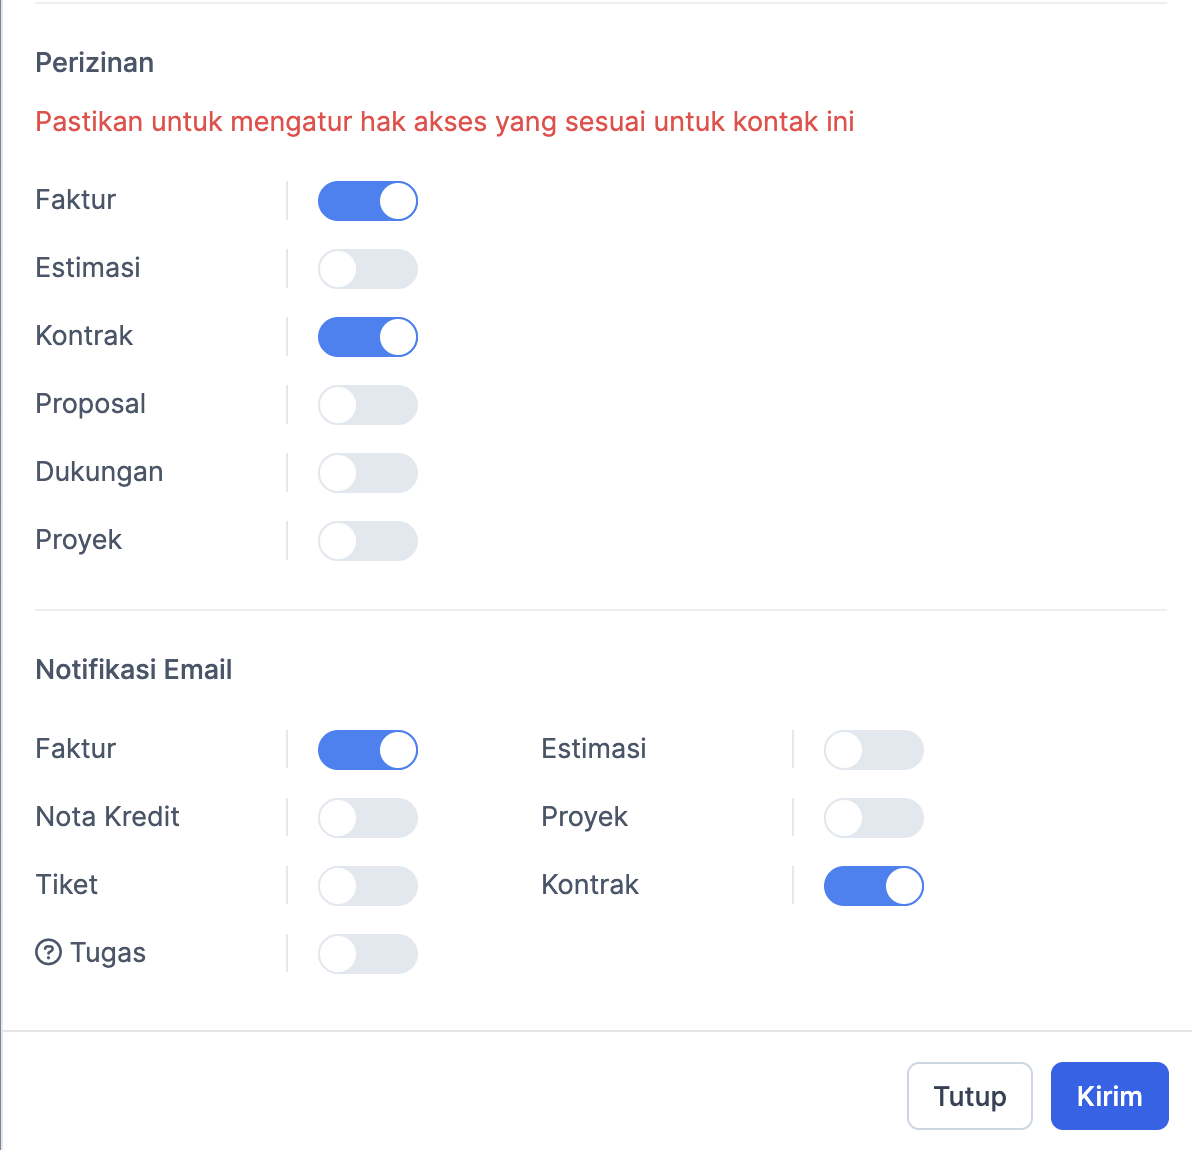Disable Faktur email notification toggle
This screenshot has width=1192, height=1150.
coord(368,750)
